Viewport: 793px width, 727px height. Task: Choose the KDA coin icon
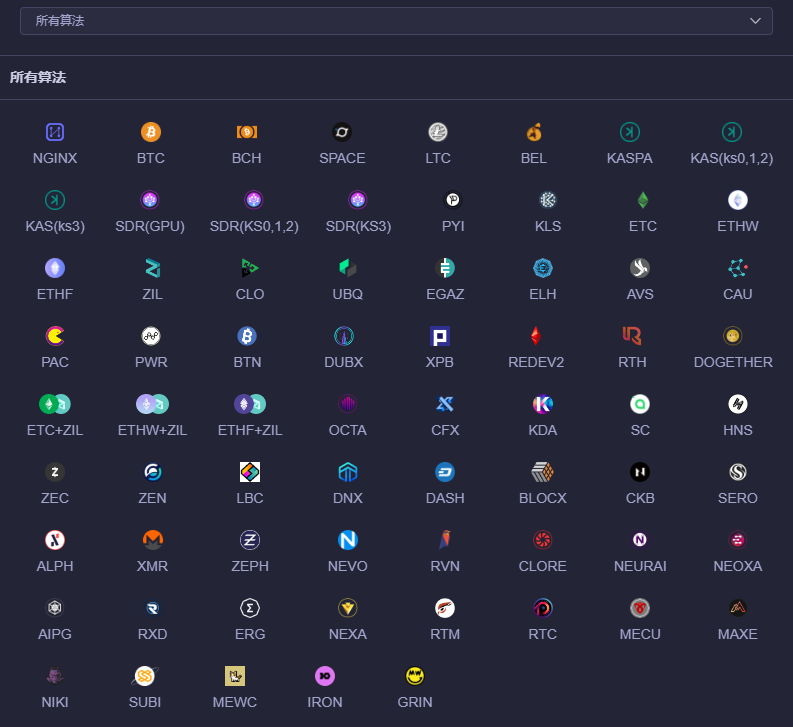[x=543, y=404]
